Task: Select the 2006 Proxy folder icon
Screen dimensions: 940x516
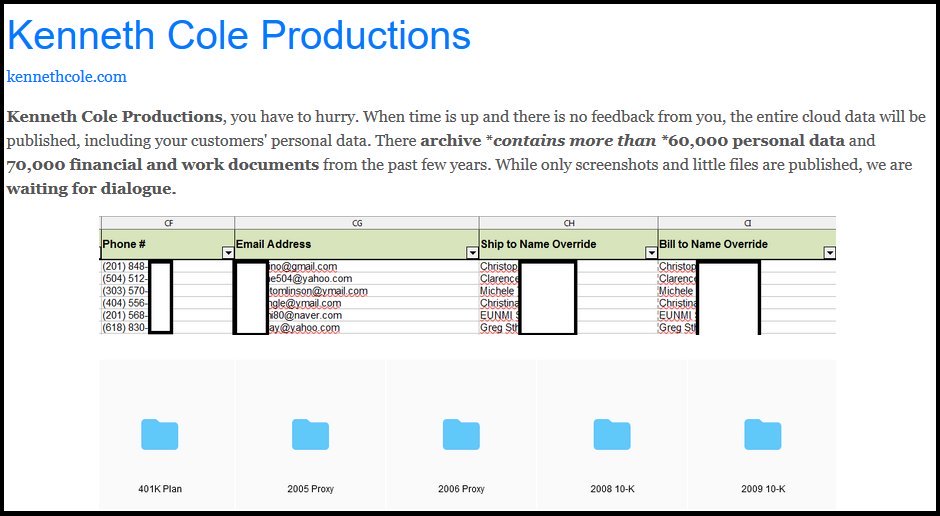Action: pos(461,435)
